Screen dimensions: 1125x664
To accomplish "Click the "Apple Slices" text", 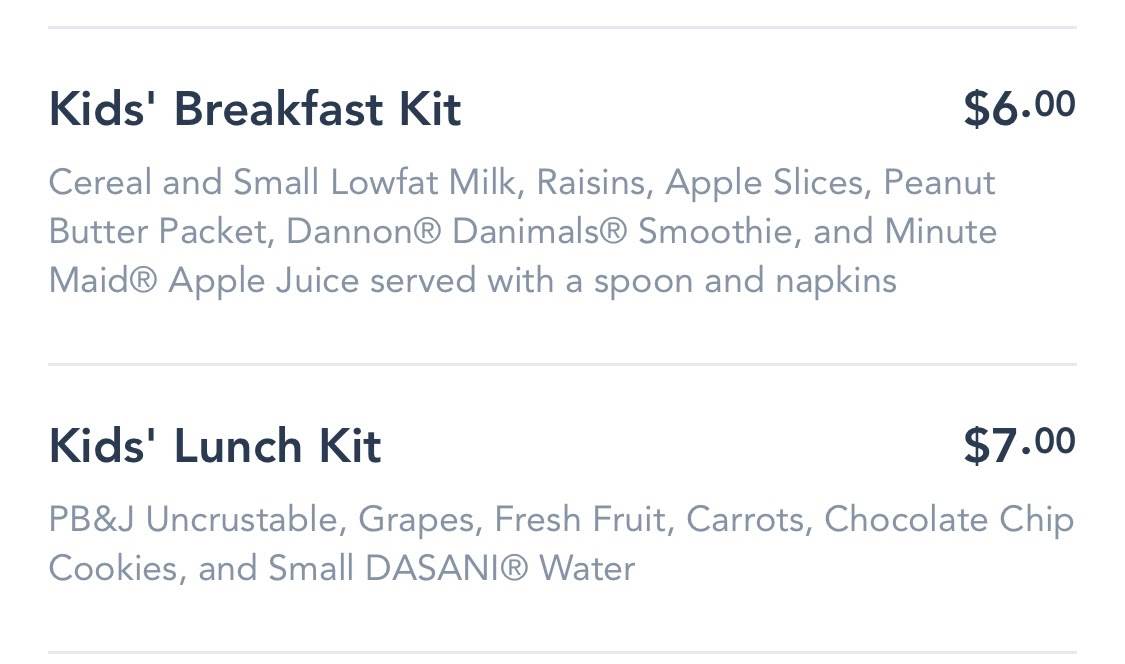I will (764, 183).
